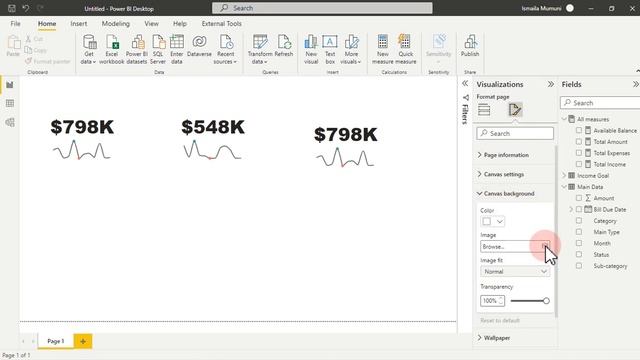Open Power BI datasets

tap(136, 49)
